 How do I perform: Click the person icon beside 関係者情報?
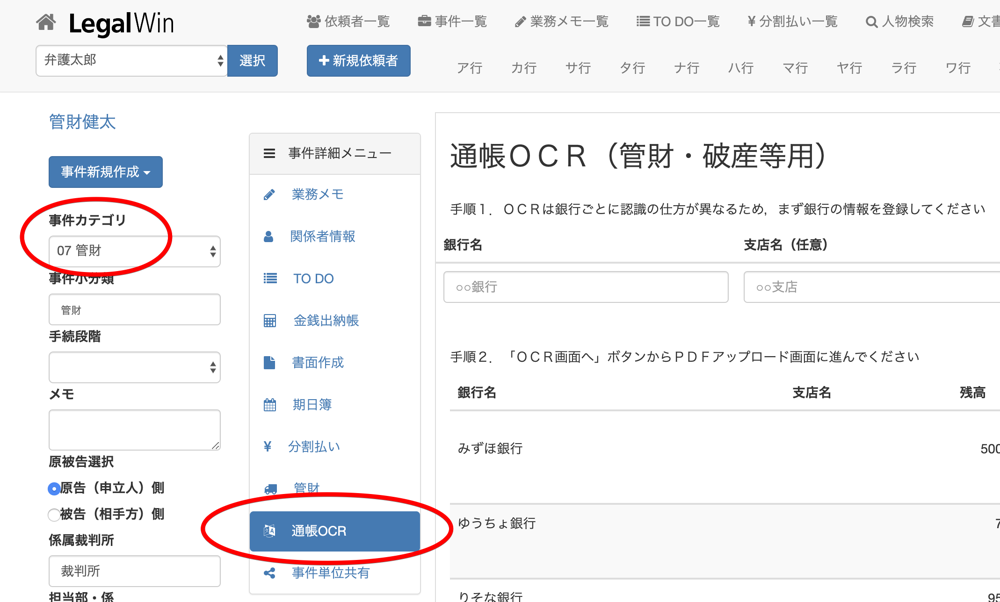(x=269, y=237)
